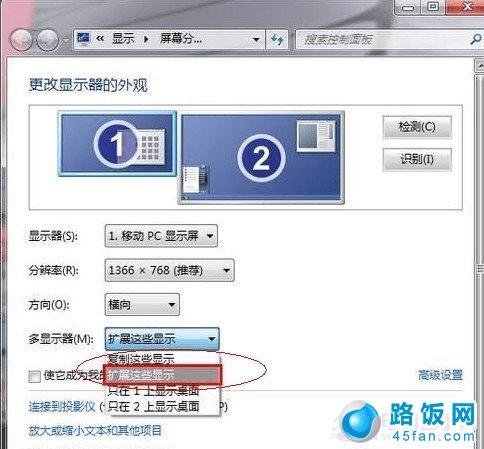Open the 高级设置 advanced settings link
Image resolution: width=484 pixels, height=449 pixels.
[x=440, y=375]
